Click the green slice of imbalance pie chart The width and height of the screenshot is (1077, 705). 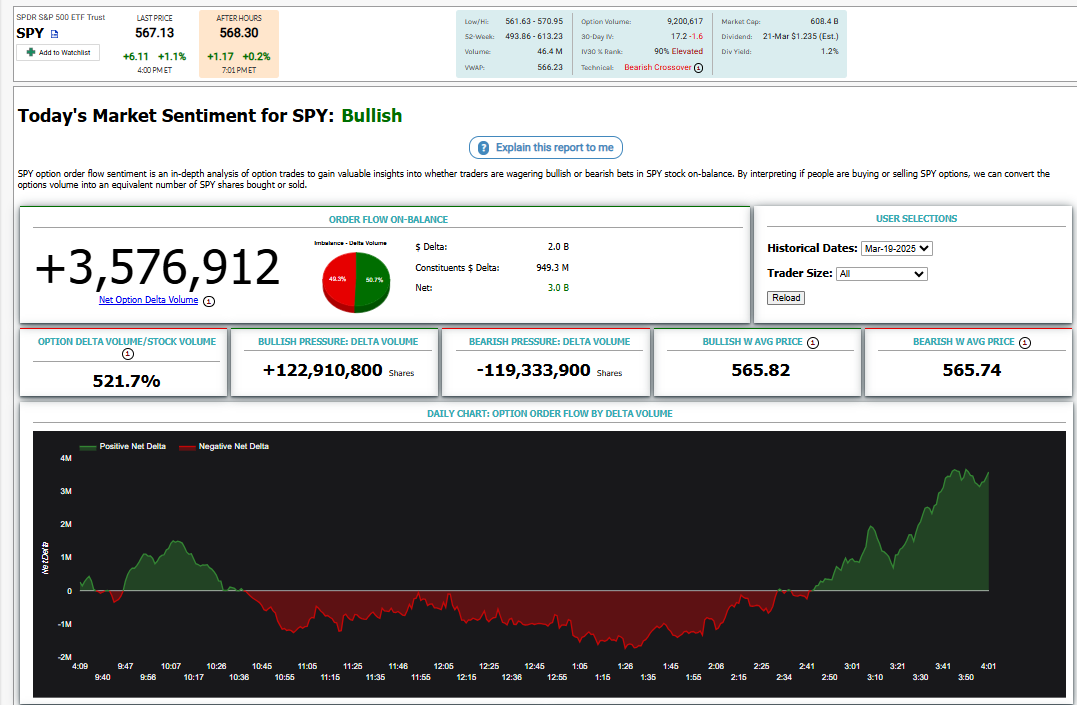point(373,280)
